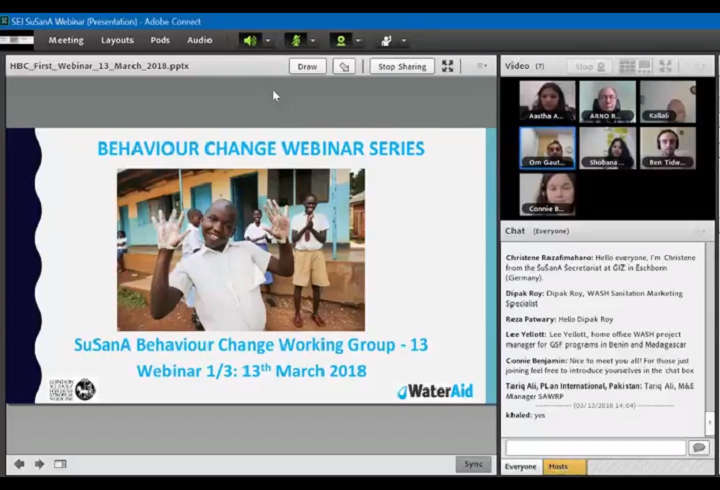
Task: Advance to the next slide arrow
Action: (x=39, y=464)
